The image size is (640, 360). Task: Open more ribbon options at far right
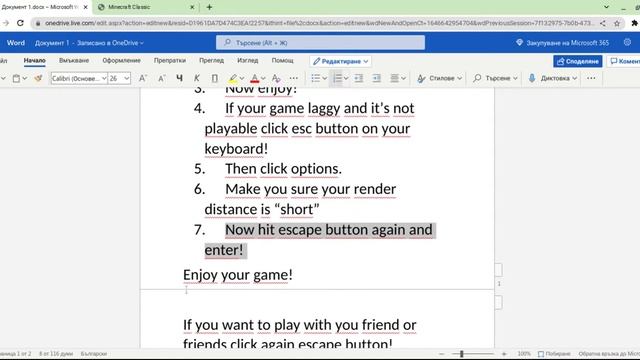(591, 78)
